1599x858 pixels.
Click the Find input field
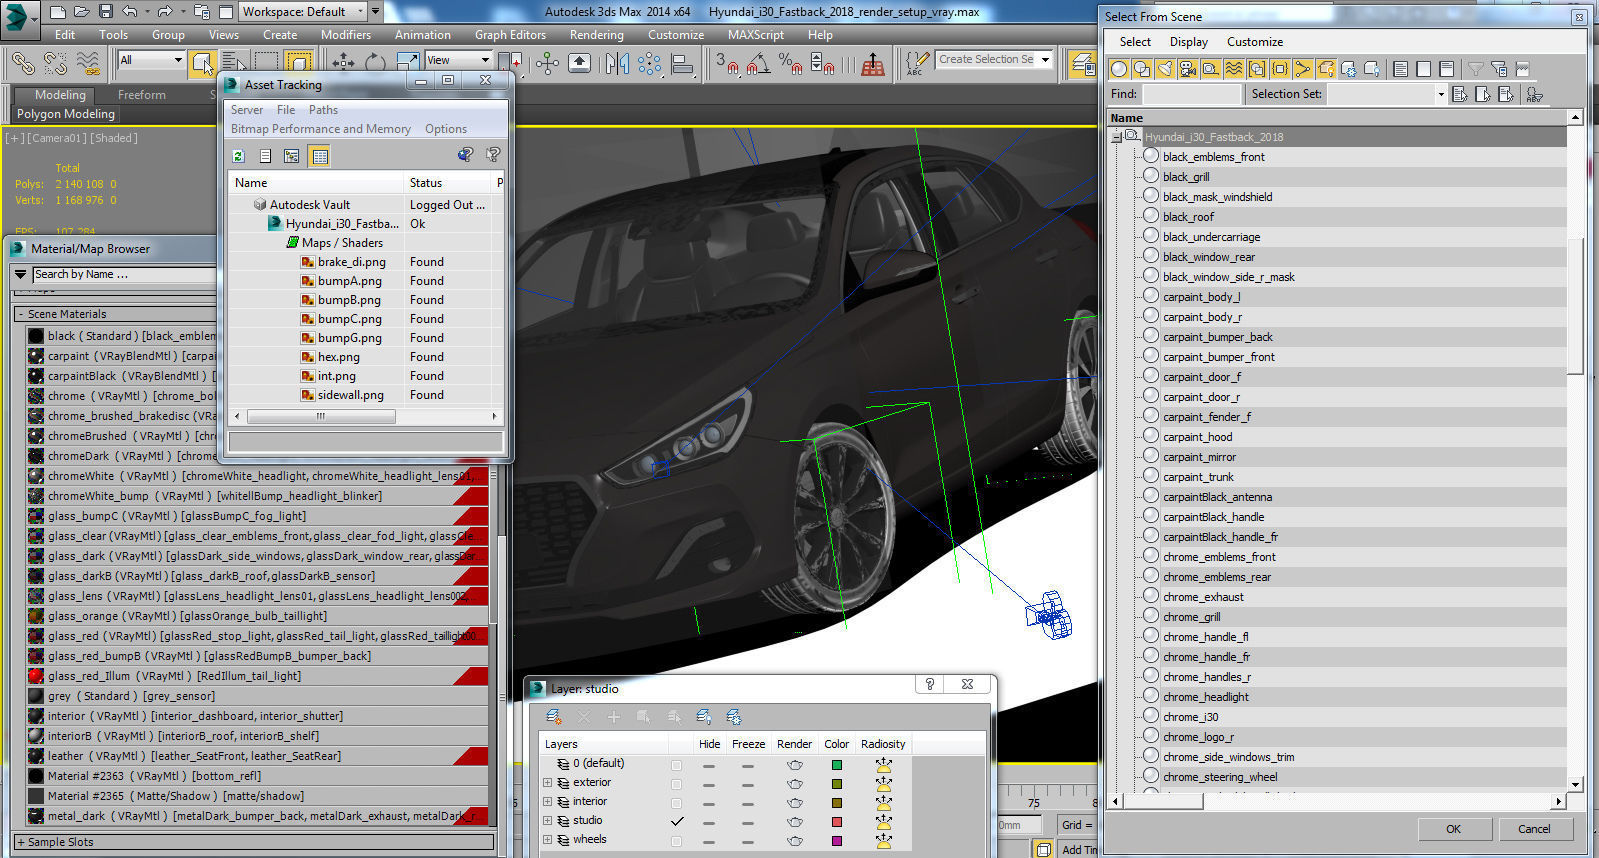1191,94
